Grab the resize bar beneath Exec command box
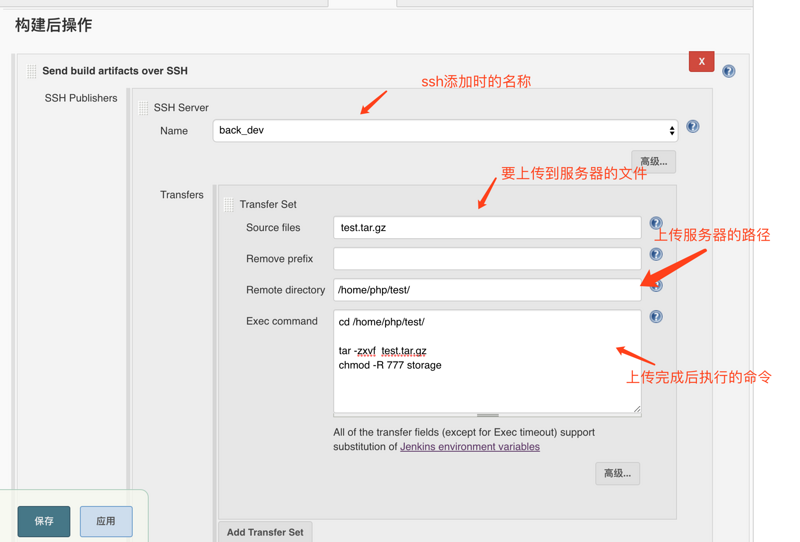 487,415
